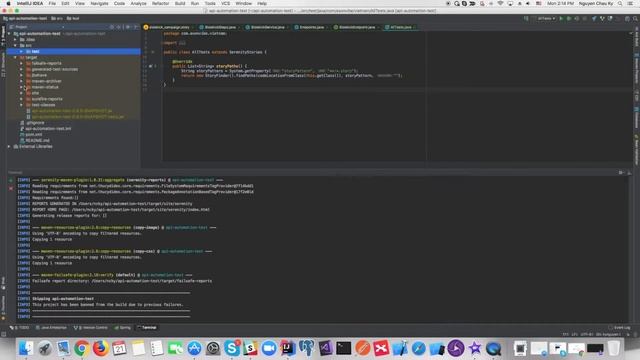Expand the generated-test-sources folder
This screenshot has height=360, width=640.
click(21, 69)
